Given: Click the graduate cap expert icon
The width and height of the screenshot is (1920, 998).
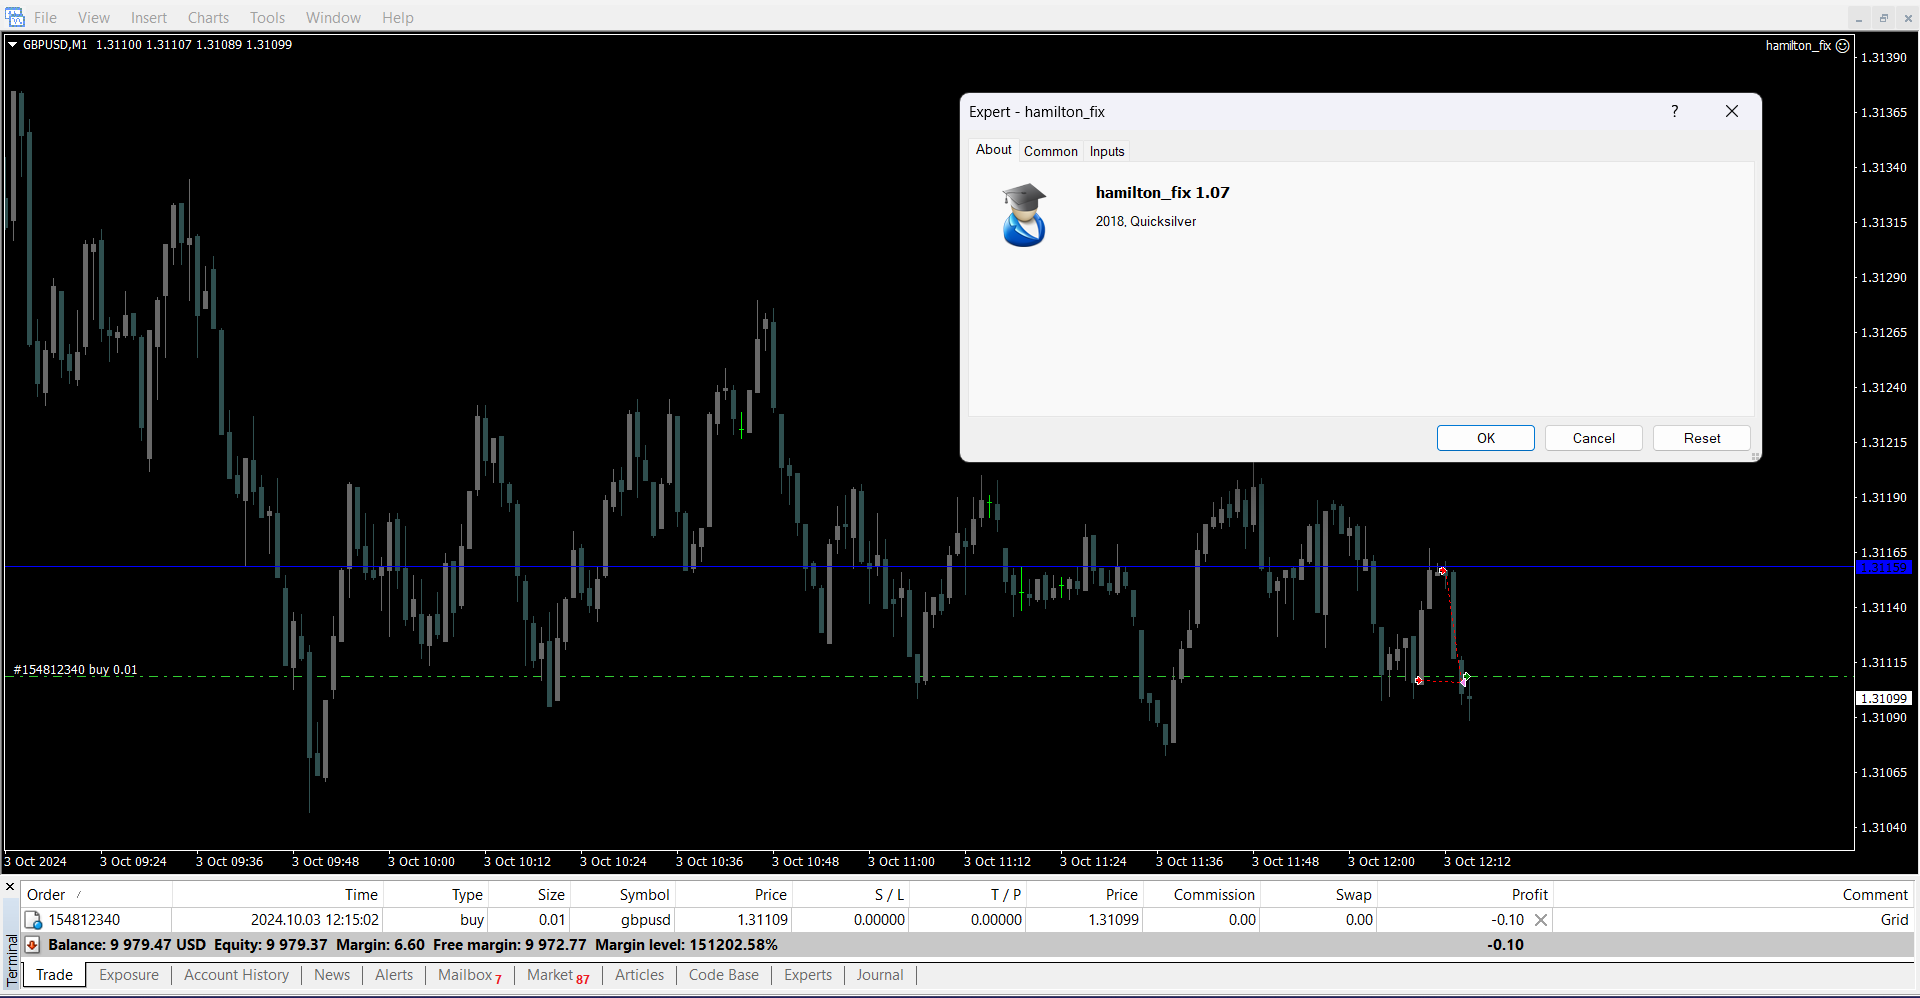Looking at the screenshot, I should coord(1023,215).
